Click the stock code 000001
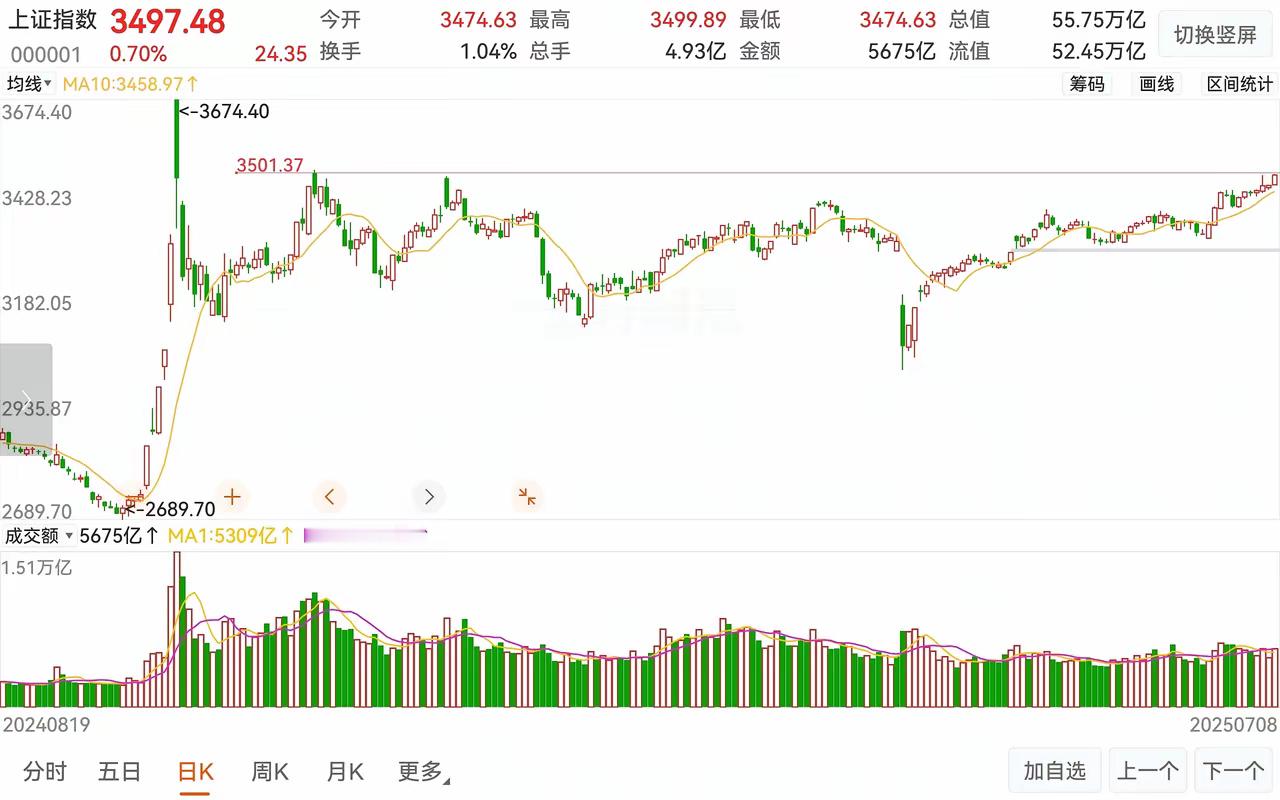The height and width of the screenshot is (800, 1280). (x=45, y=54)
